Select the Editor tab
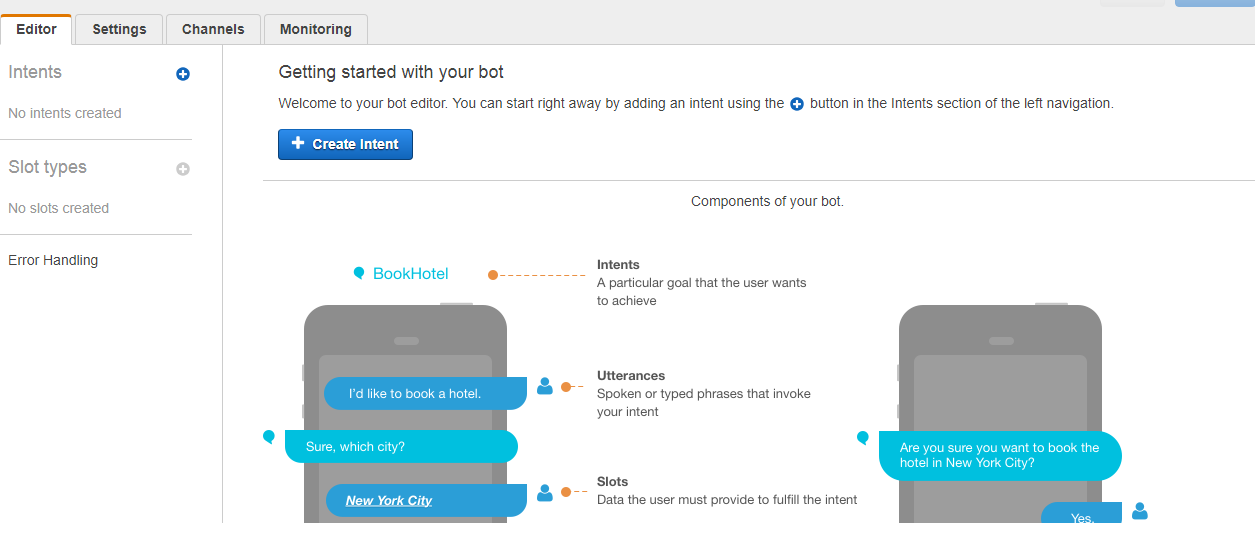Viewport: 1255px width, 538px height. tap(36, 29)
